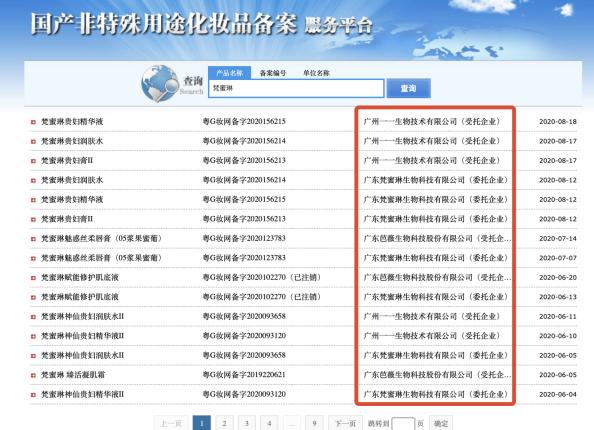Click filing number 粤G妆网备字2020123783 in 2020-07-14 row
This screenshot has width=594, height=430.
[244, 239]
